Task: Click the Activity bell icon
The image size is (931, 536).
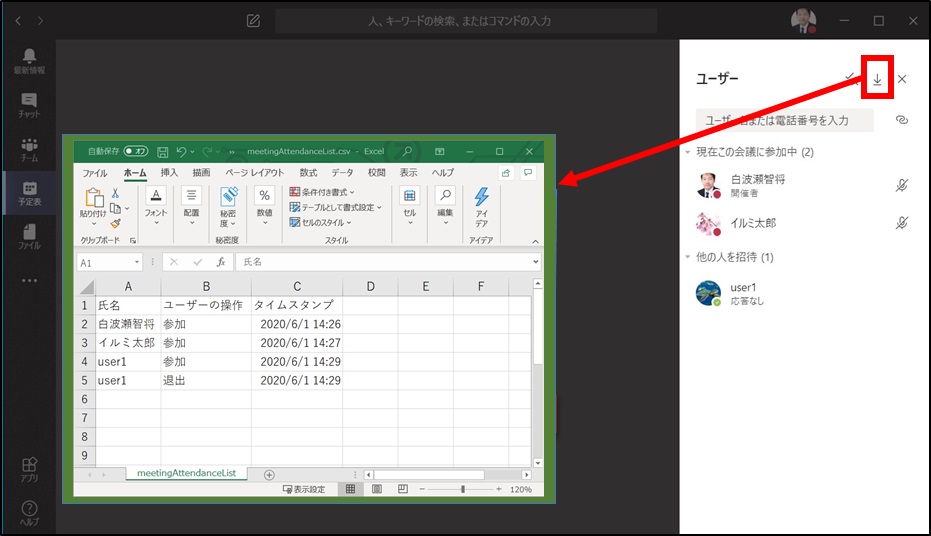Action: 29,61
